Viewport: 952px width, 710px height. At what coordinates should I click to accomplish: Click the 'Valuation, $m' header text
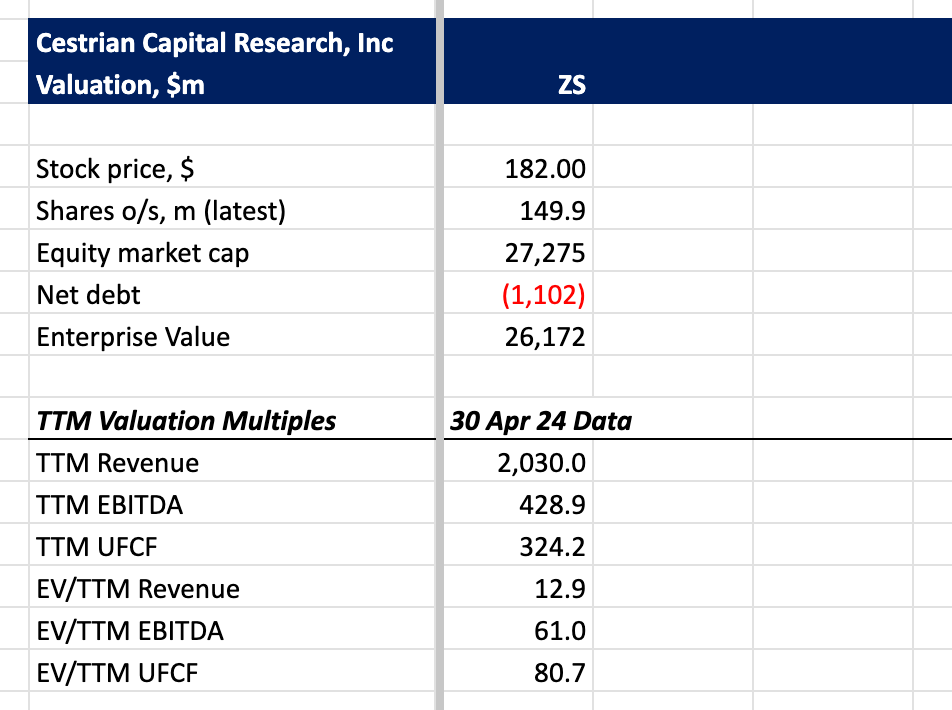pyautogui.click(x=120, y=84)
